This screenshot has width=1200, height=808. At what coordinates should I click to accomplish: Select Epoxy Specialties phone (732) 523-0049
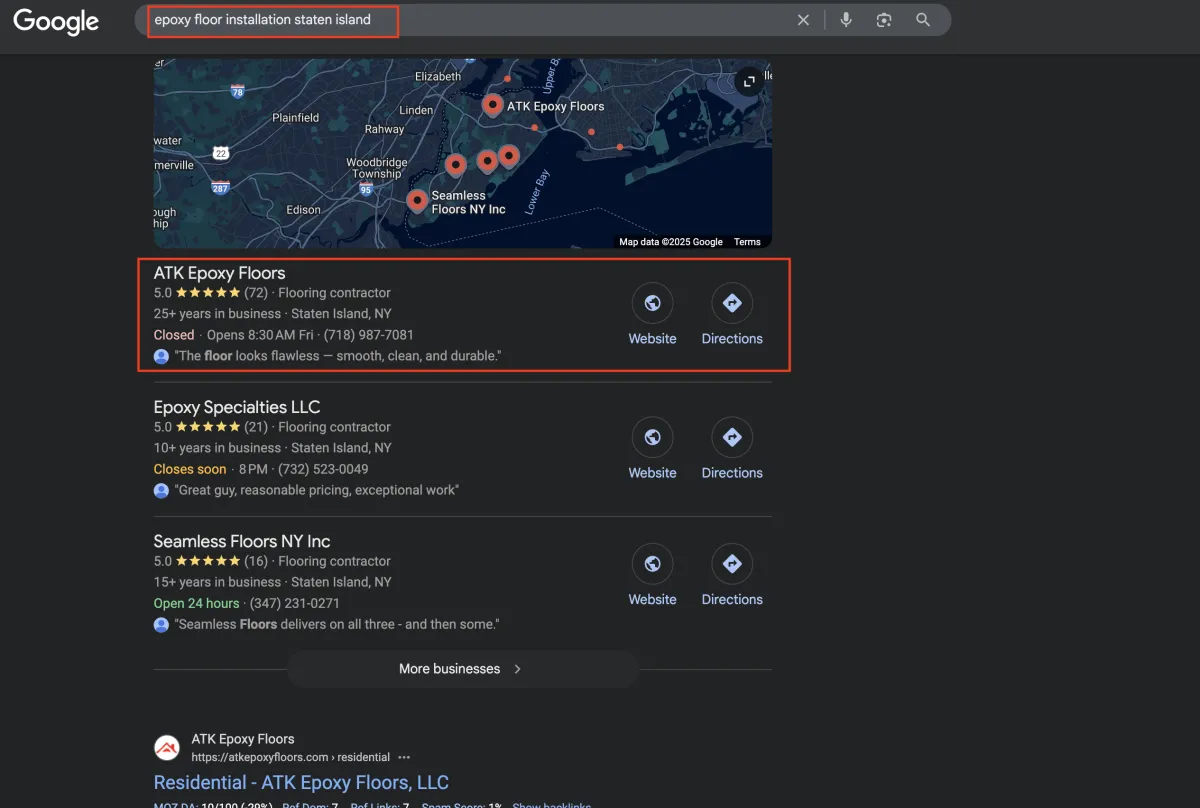(321, 469)
